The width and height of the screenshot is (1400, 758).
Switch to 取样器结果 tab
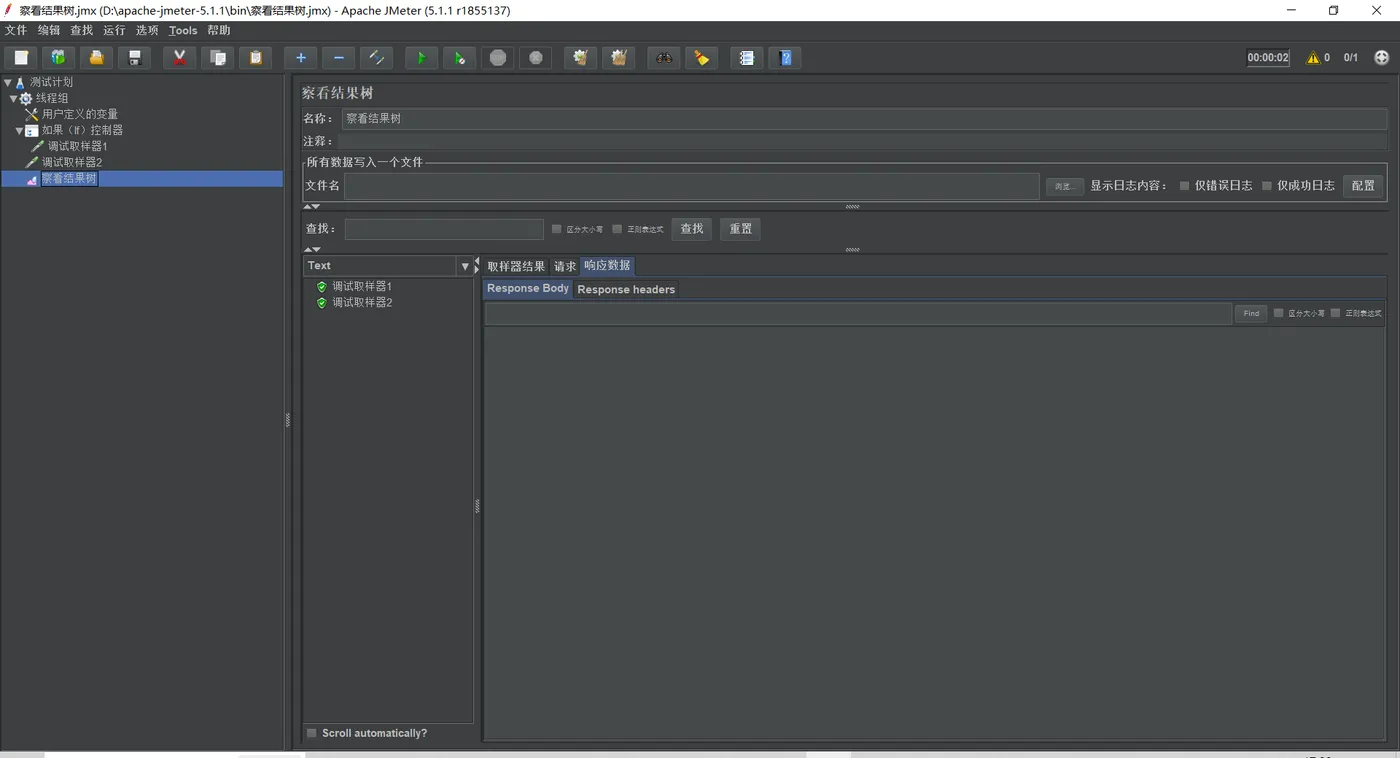(x=516, y=266)
